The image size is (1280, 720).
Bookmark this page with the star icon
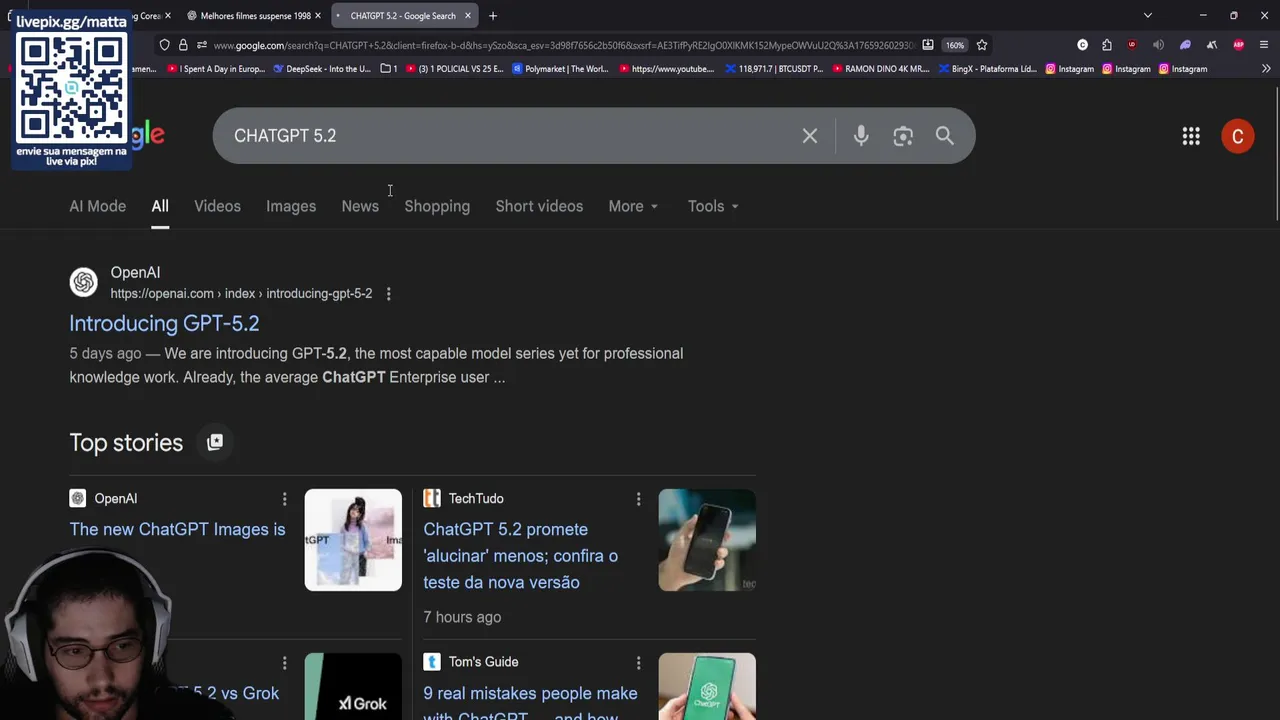(x=982, y=45)
